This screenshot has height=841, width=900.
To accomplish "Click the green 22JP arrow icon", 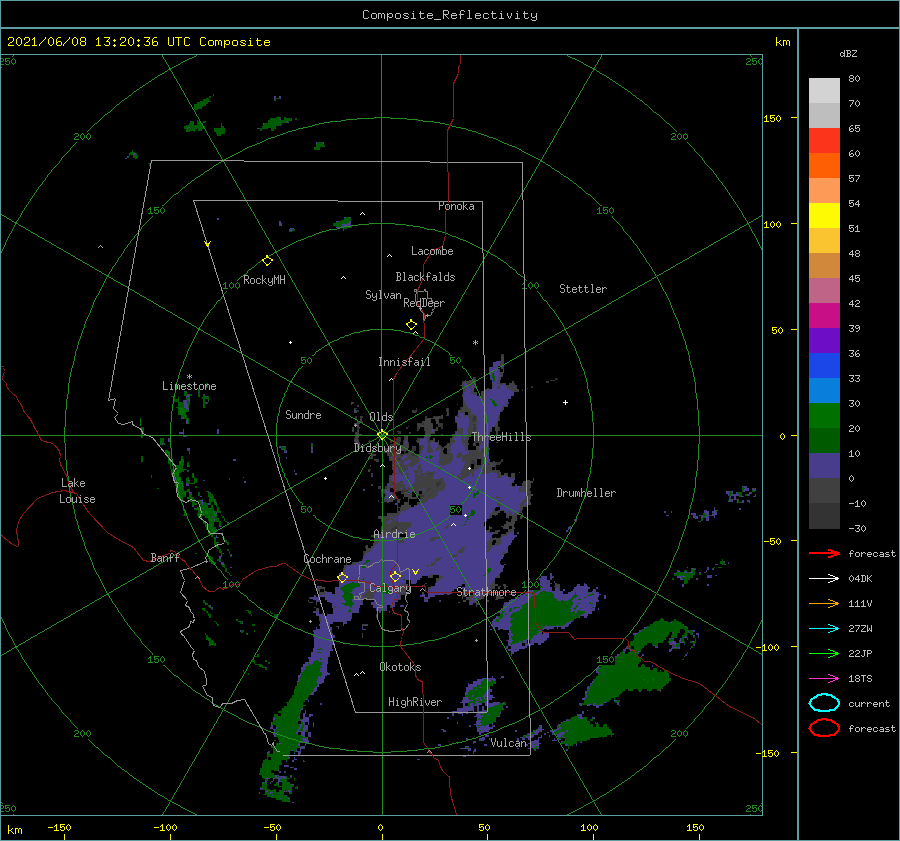I will (x=824, y=653).
